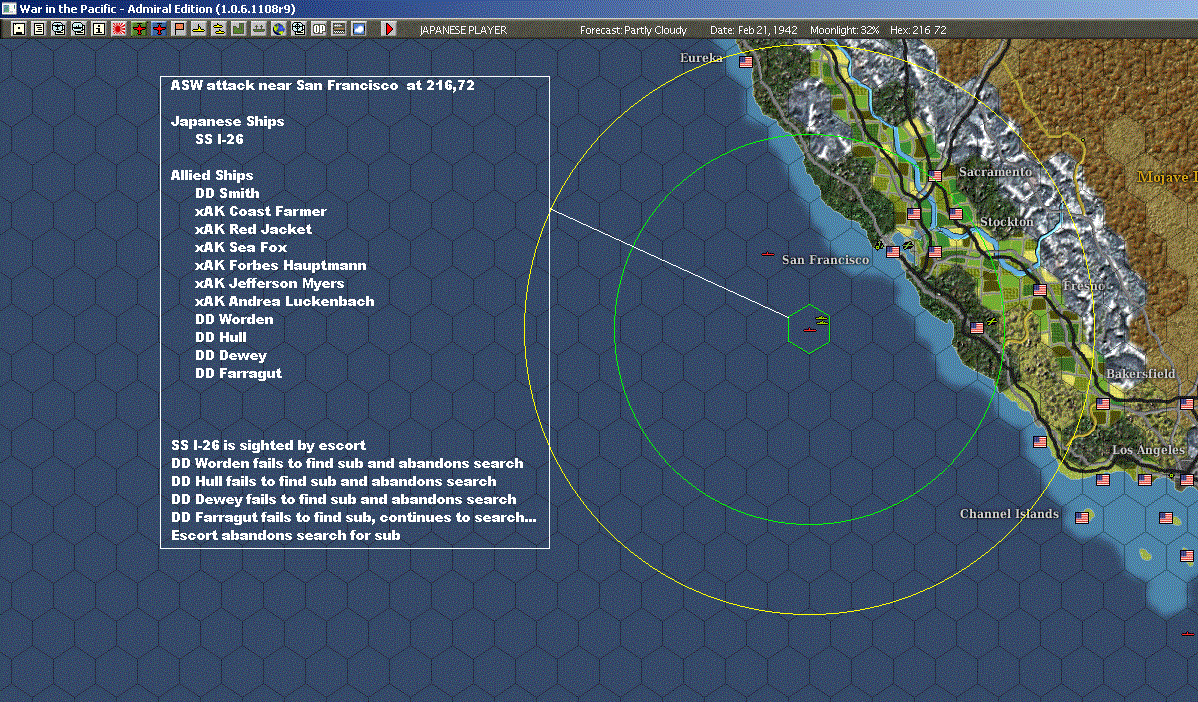Click the 'Hex: 216 72' status text
Screen dimensions: 1198x702
[x=918, y=30]
